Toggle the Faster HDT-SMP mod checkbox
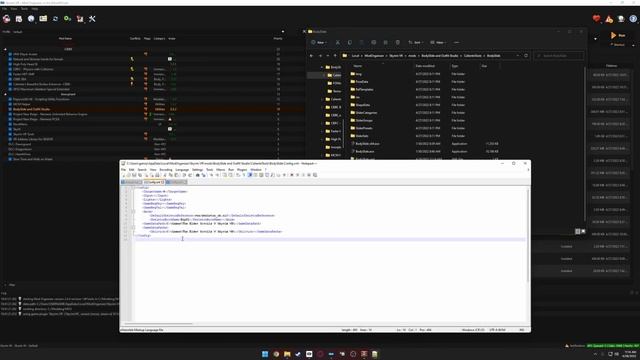This screenshot has height=360, width=640. [10, 74]
